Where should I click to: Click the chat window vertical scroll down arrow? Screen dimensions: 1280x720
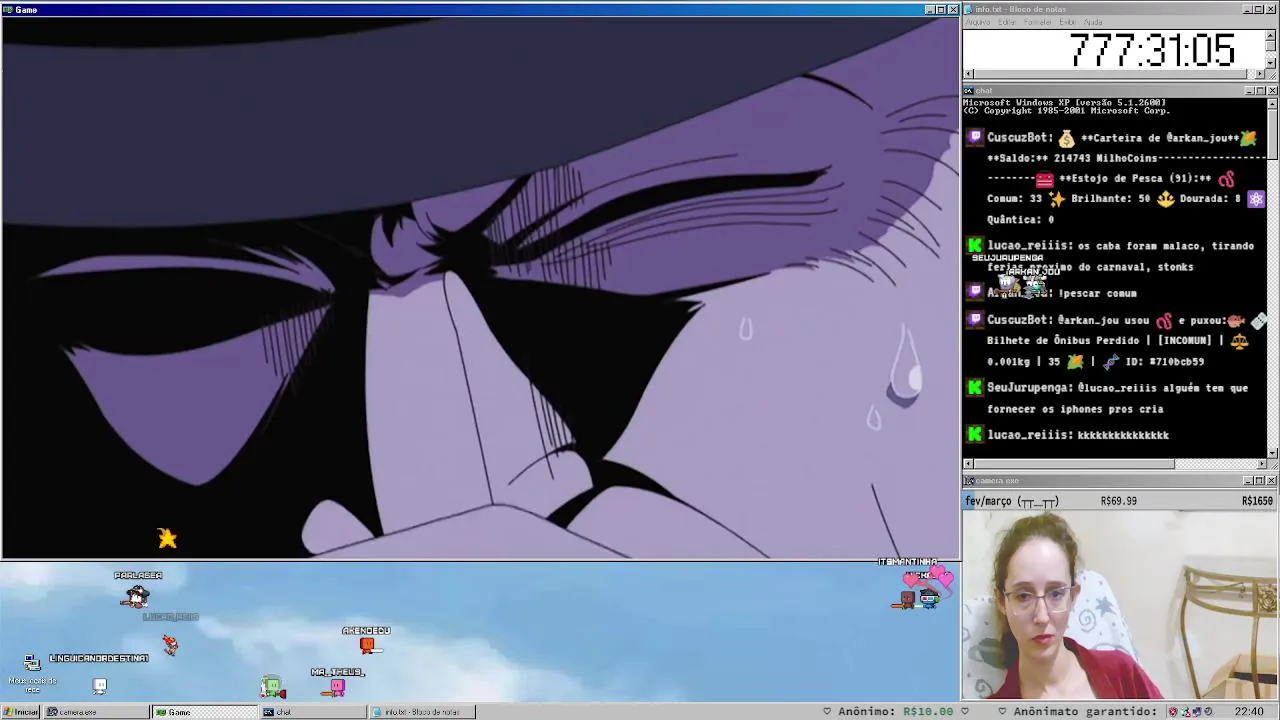[x=1272, y=453]
